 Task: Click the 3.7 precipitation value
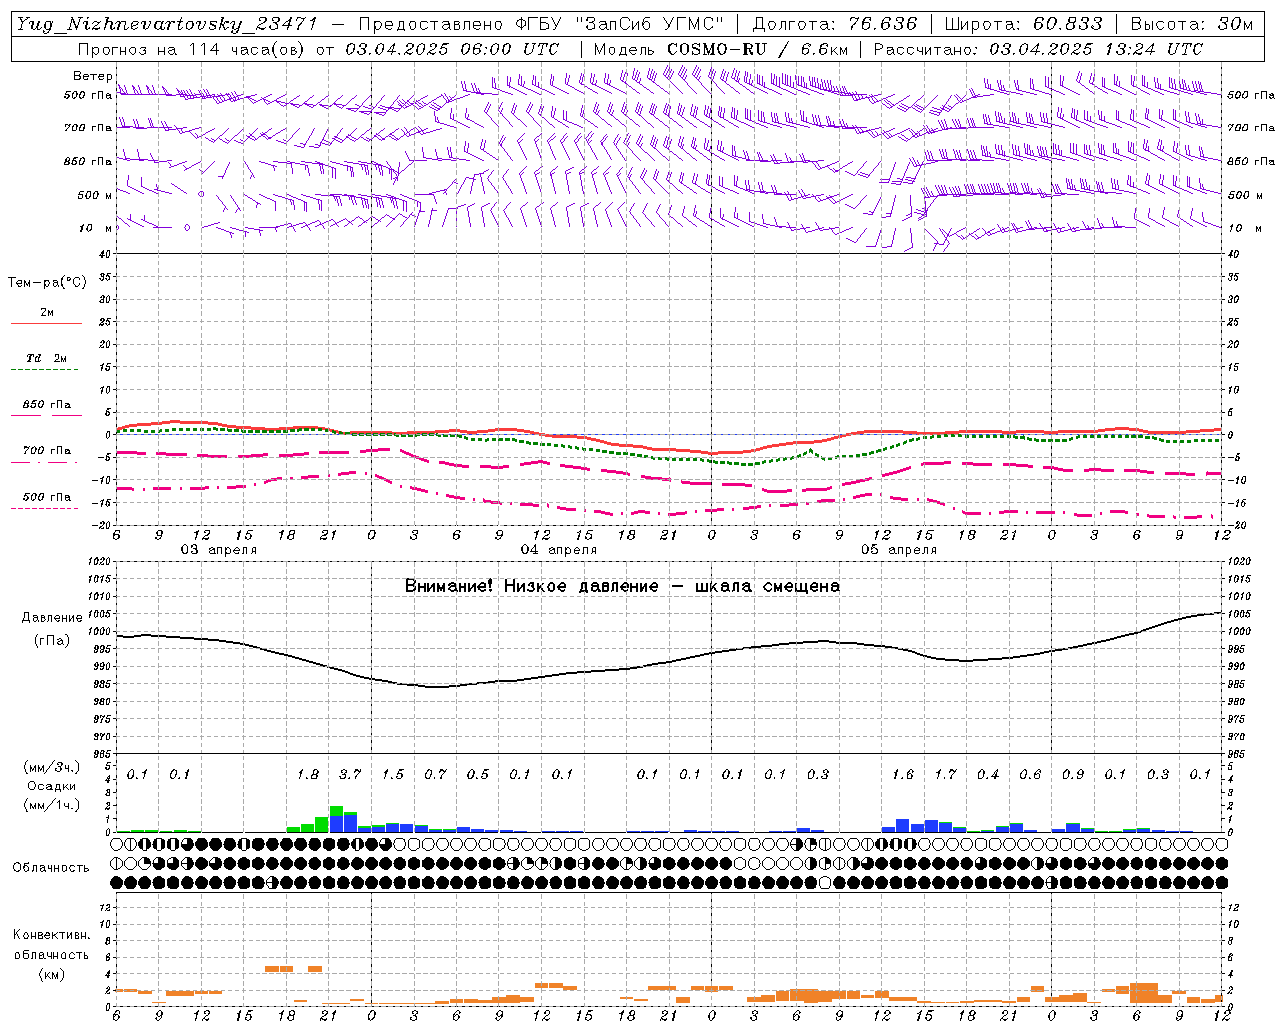pos(350,774)
